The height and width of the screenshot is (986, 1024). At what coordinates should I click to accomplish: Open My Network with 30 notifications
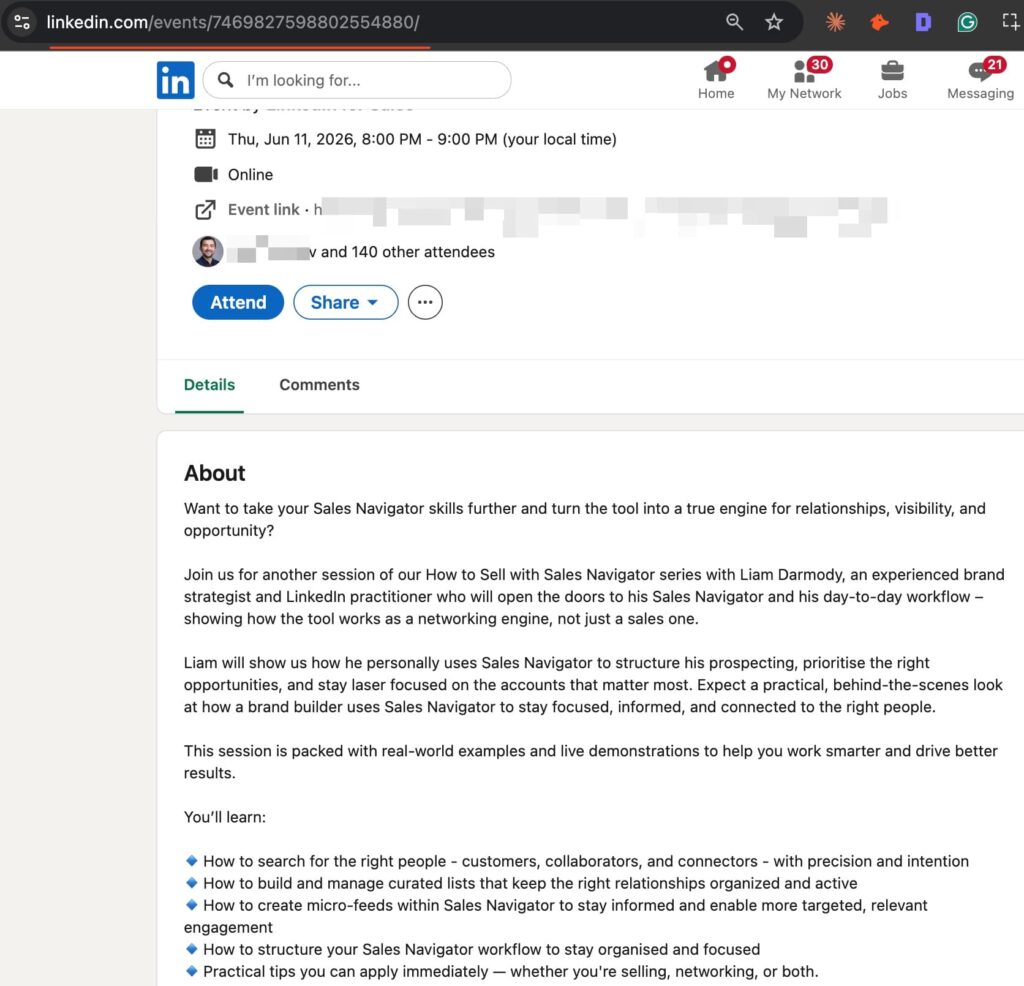click(x=805, y=79)
